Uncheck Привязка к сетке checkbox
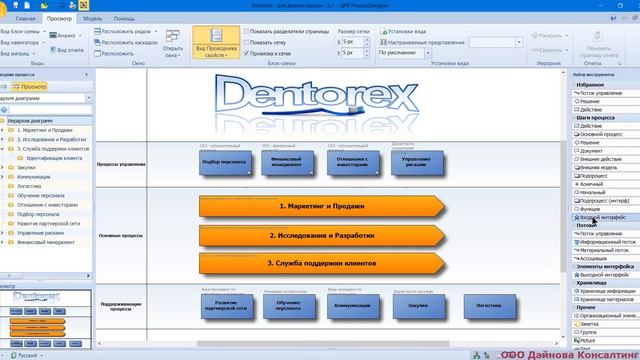 (247, 53)
